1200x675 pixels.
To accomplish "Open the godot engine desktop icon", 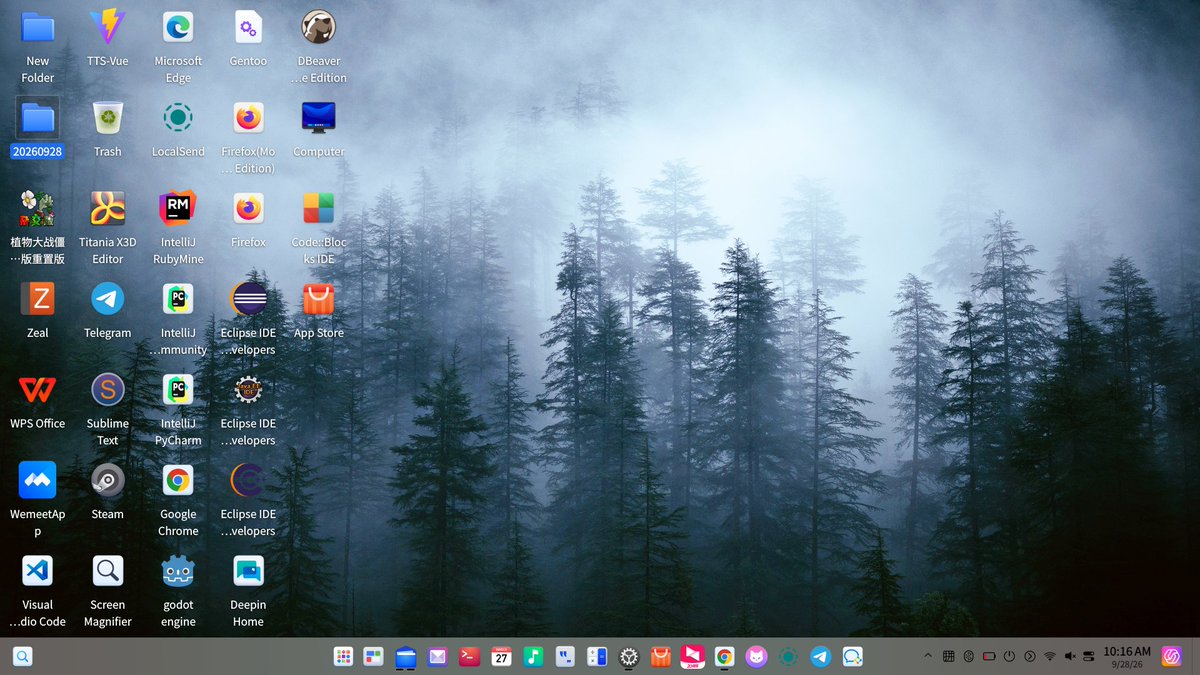I will click(178, 570).
